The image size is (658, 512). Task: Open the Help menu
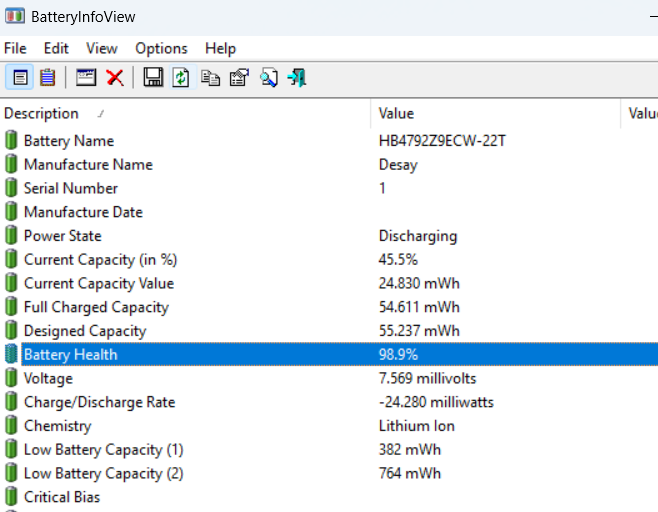pyautogui.click(x=220, y=48)
